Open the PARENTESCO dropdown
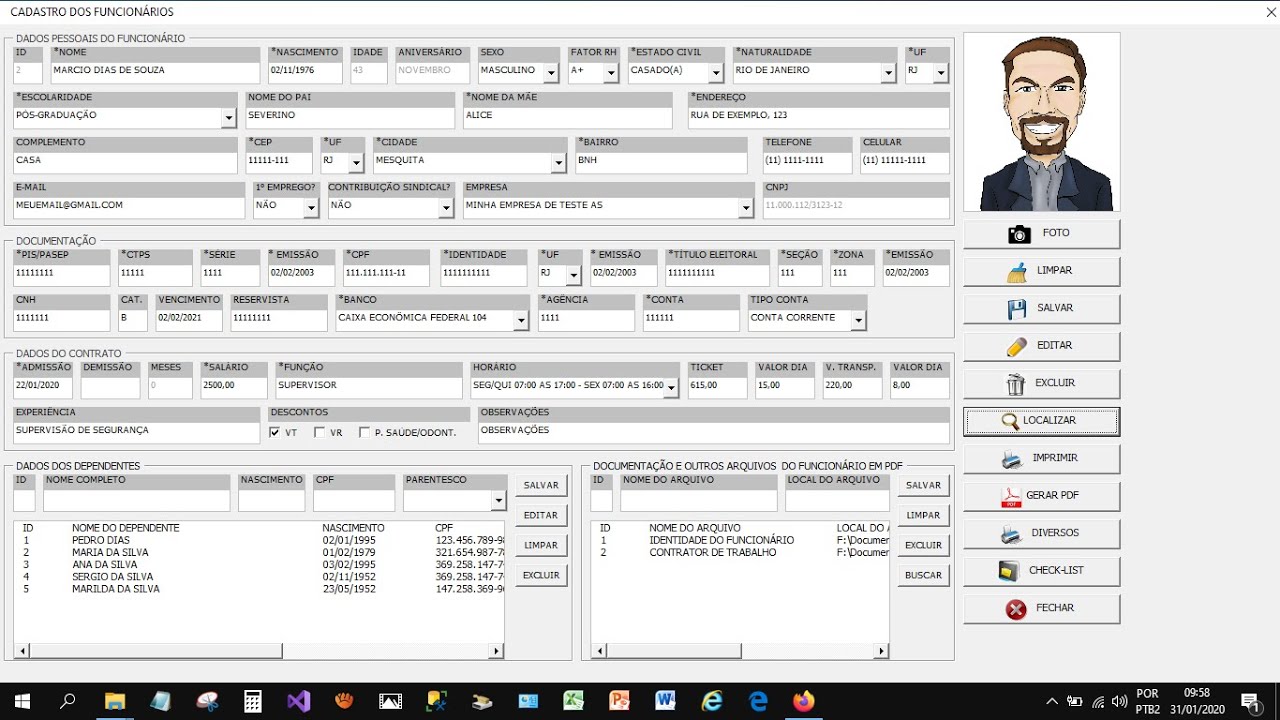This screenshot has width=1280, height=720. [498, 500]
